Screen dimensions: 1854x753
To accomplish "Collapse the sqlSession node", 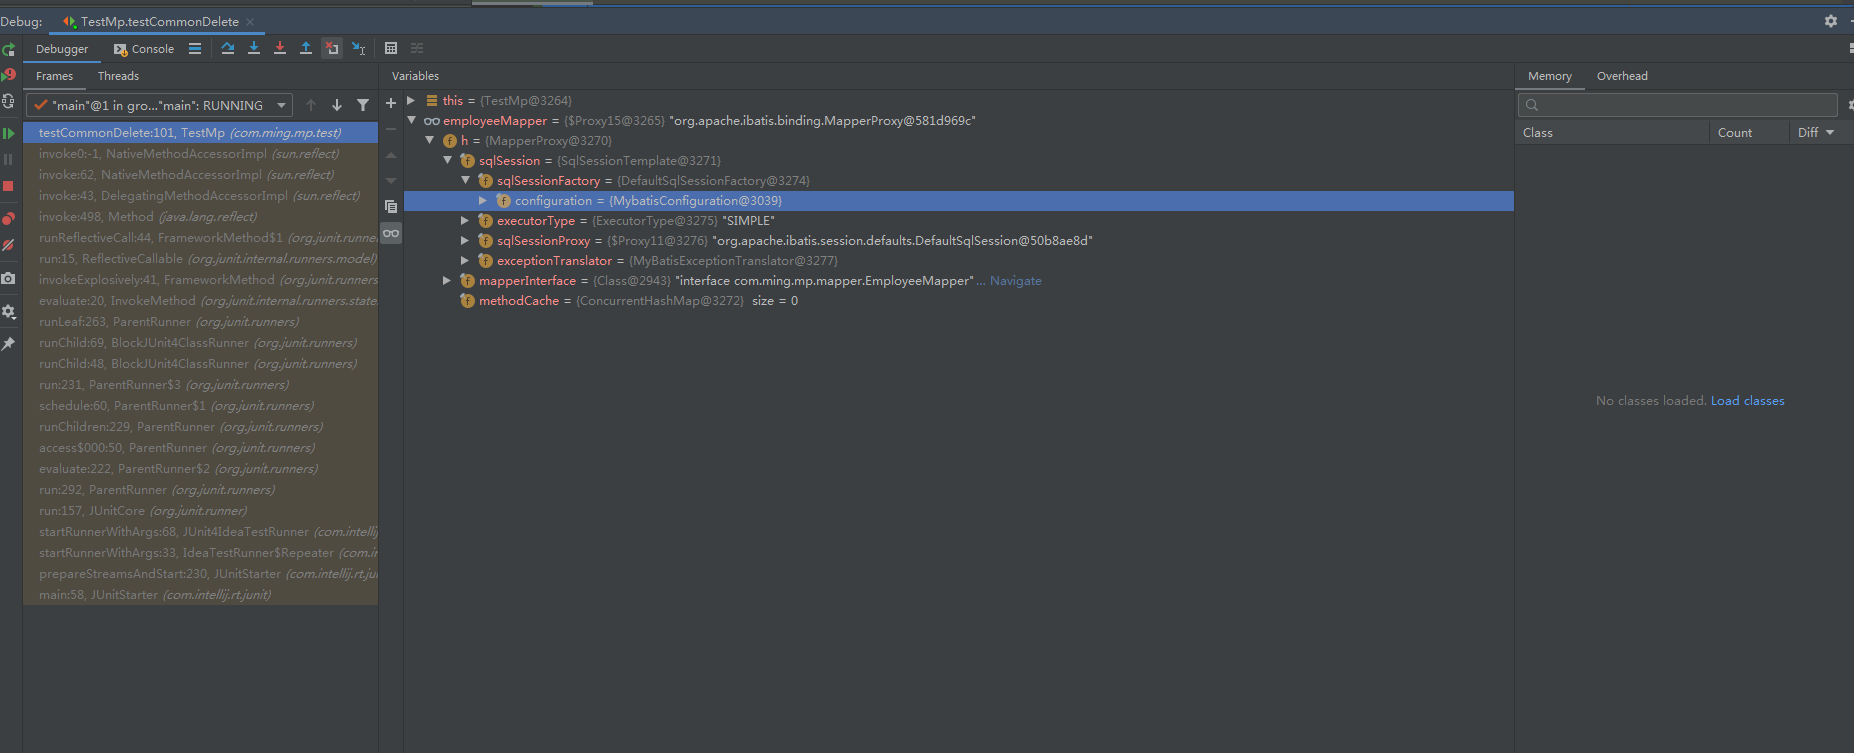I will (x=447, y=161).
